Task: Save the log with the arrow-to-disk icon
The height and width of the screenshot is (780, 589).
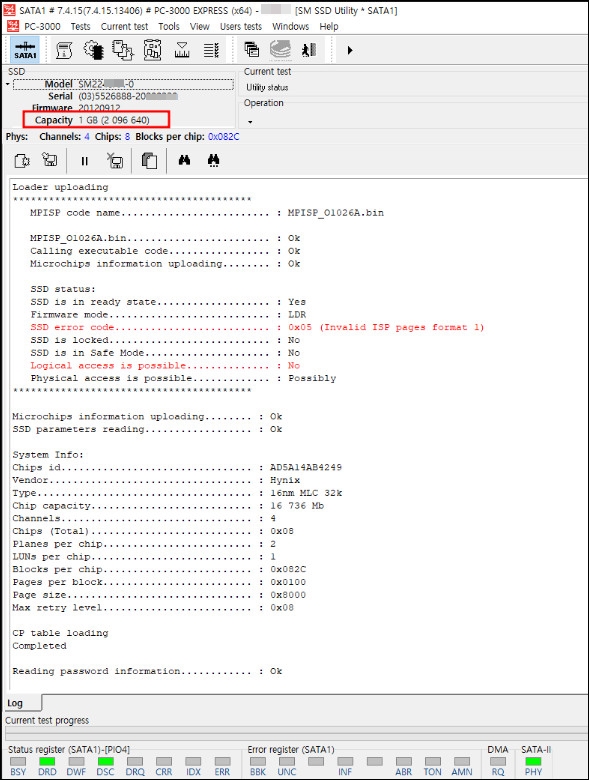Action: 50,160
